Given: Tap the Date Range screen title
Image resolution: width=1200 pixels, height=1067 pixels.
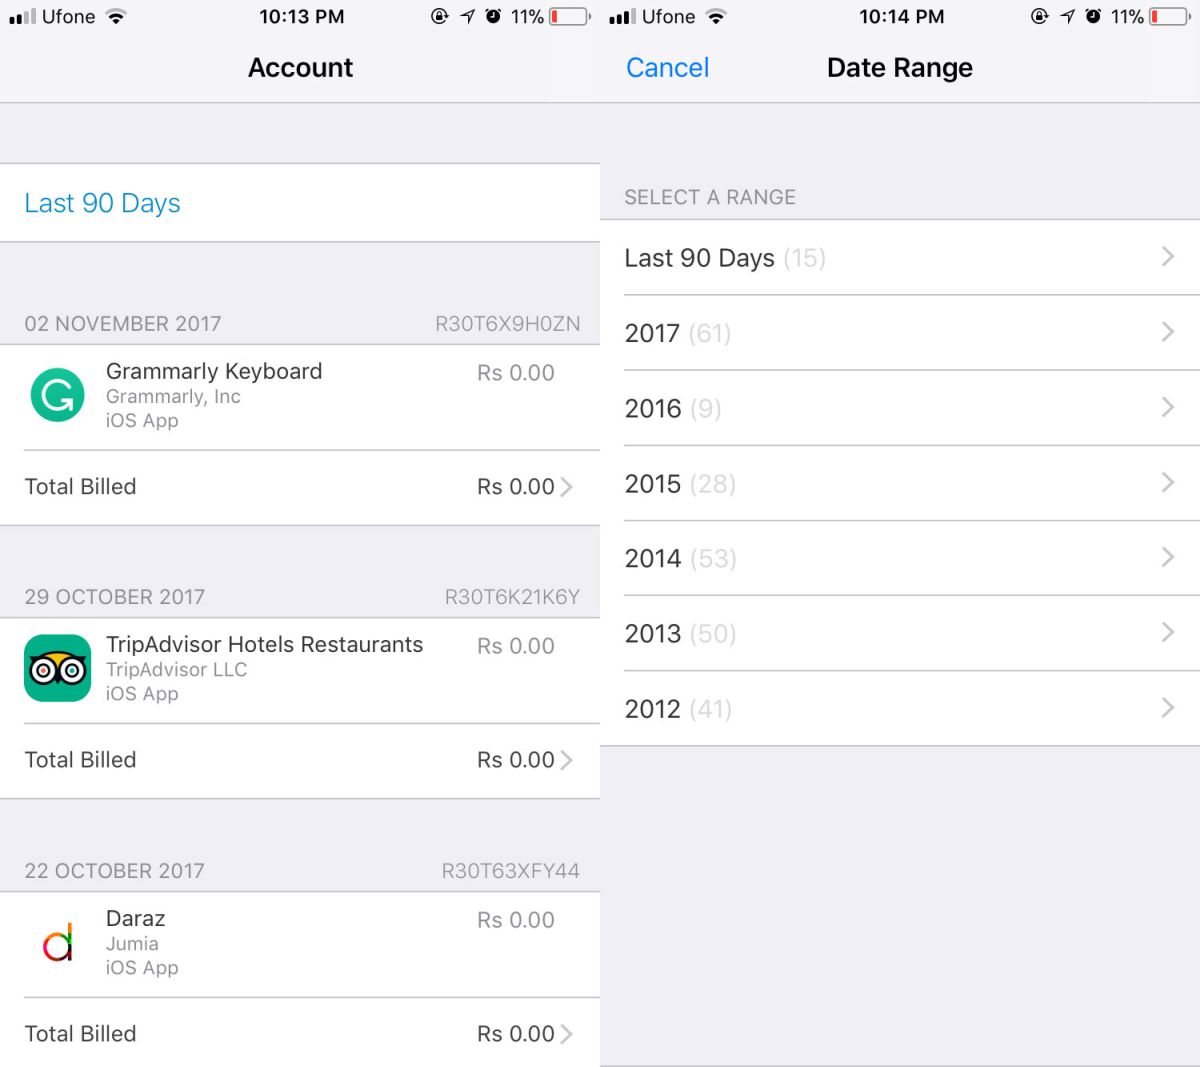Looking at the screenshot, I should pyautogui.click(x=900, y=67).
